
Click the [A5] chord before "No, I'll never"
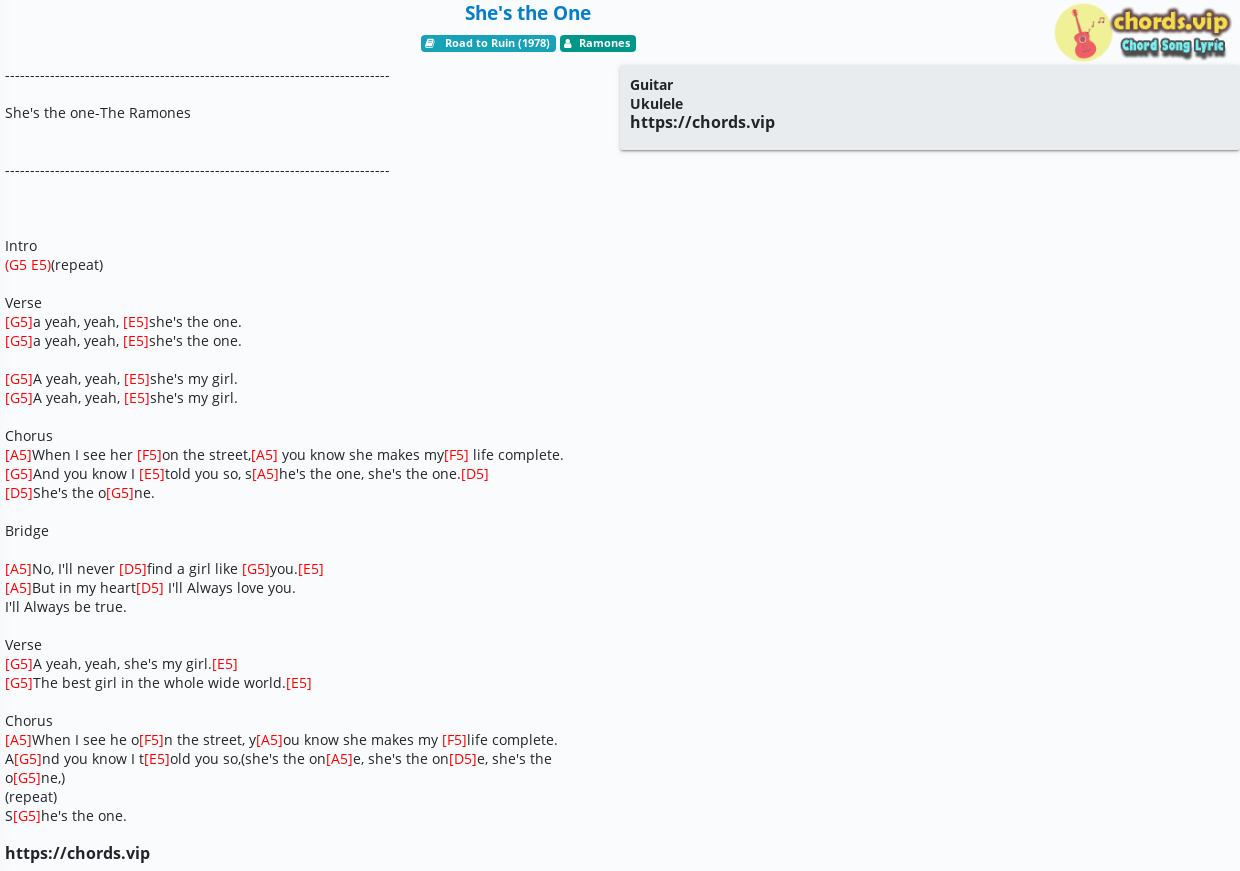tap(18, 569)
